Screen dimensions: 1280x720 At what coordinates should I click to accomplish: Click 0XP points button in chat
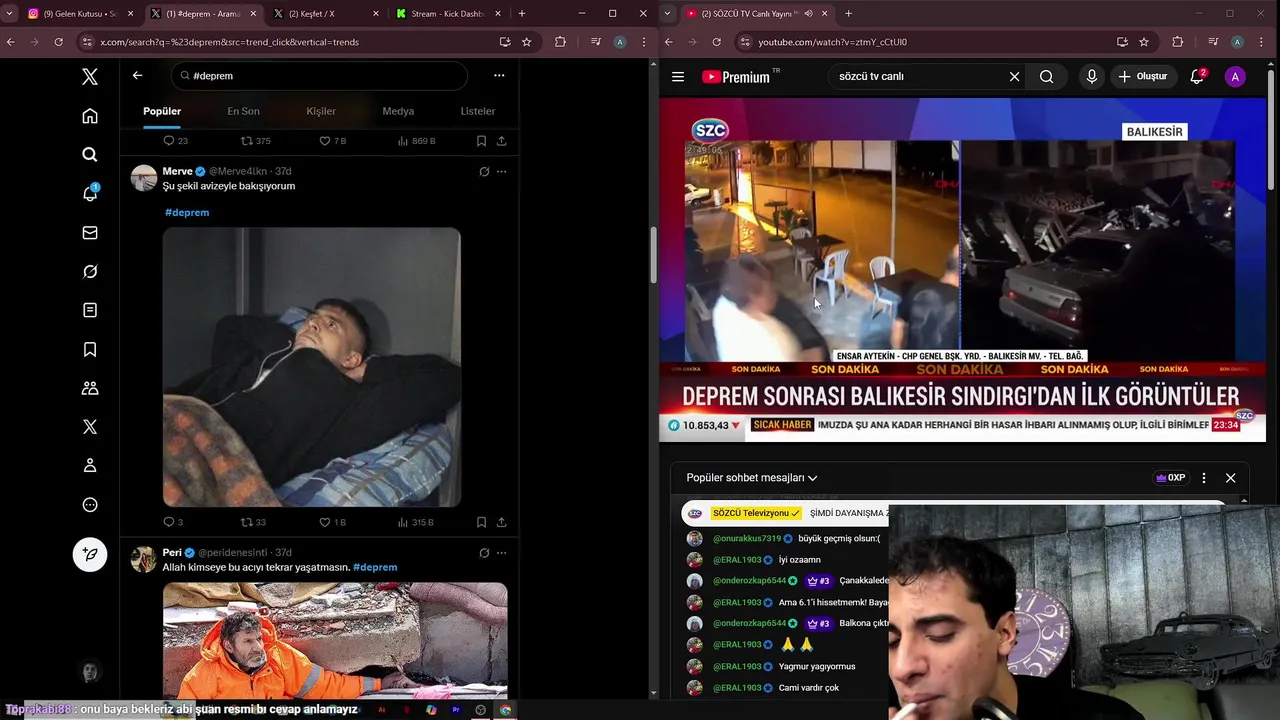(1170, 478)
